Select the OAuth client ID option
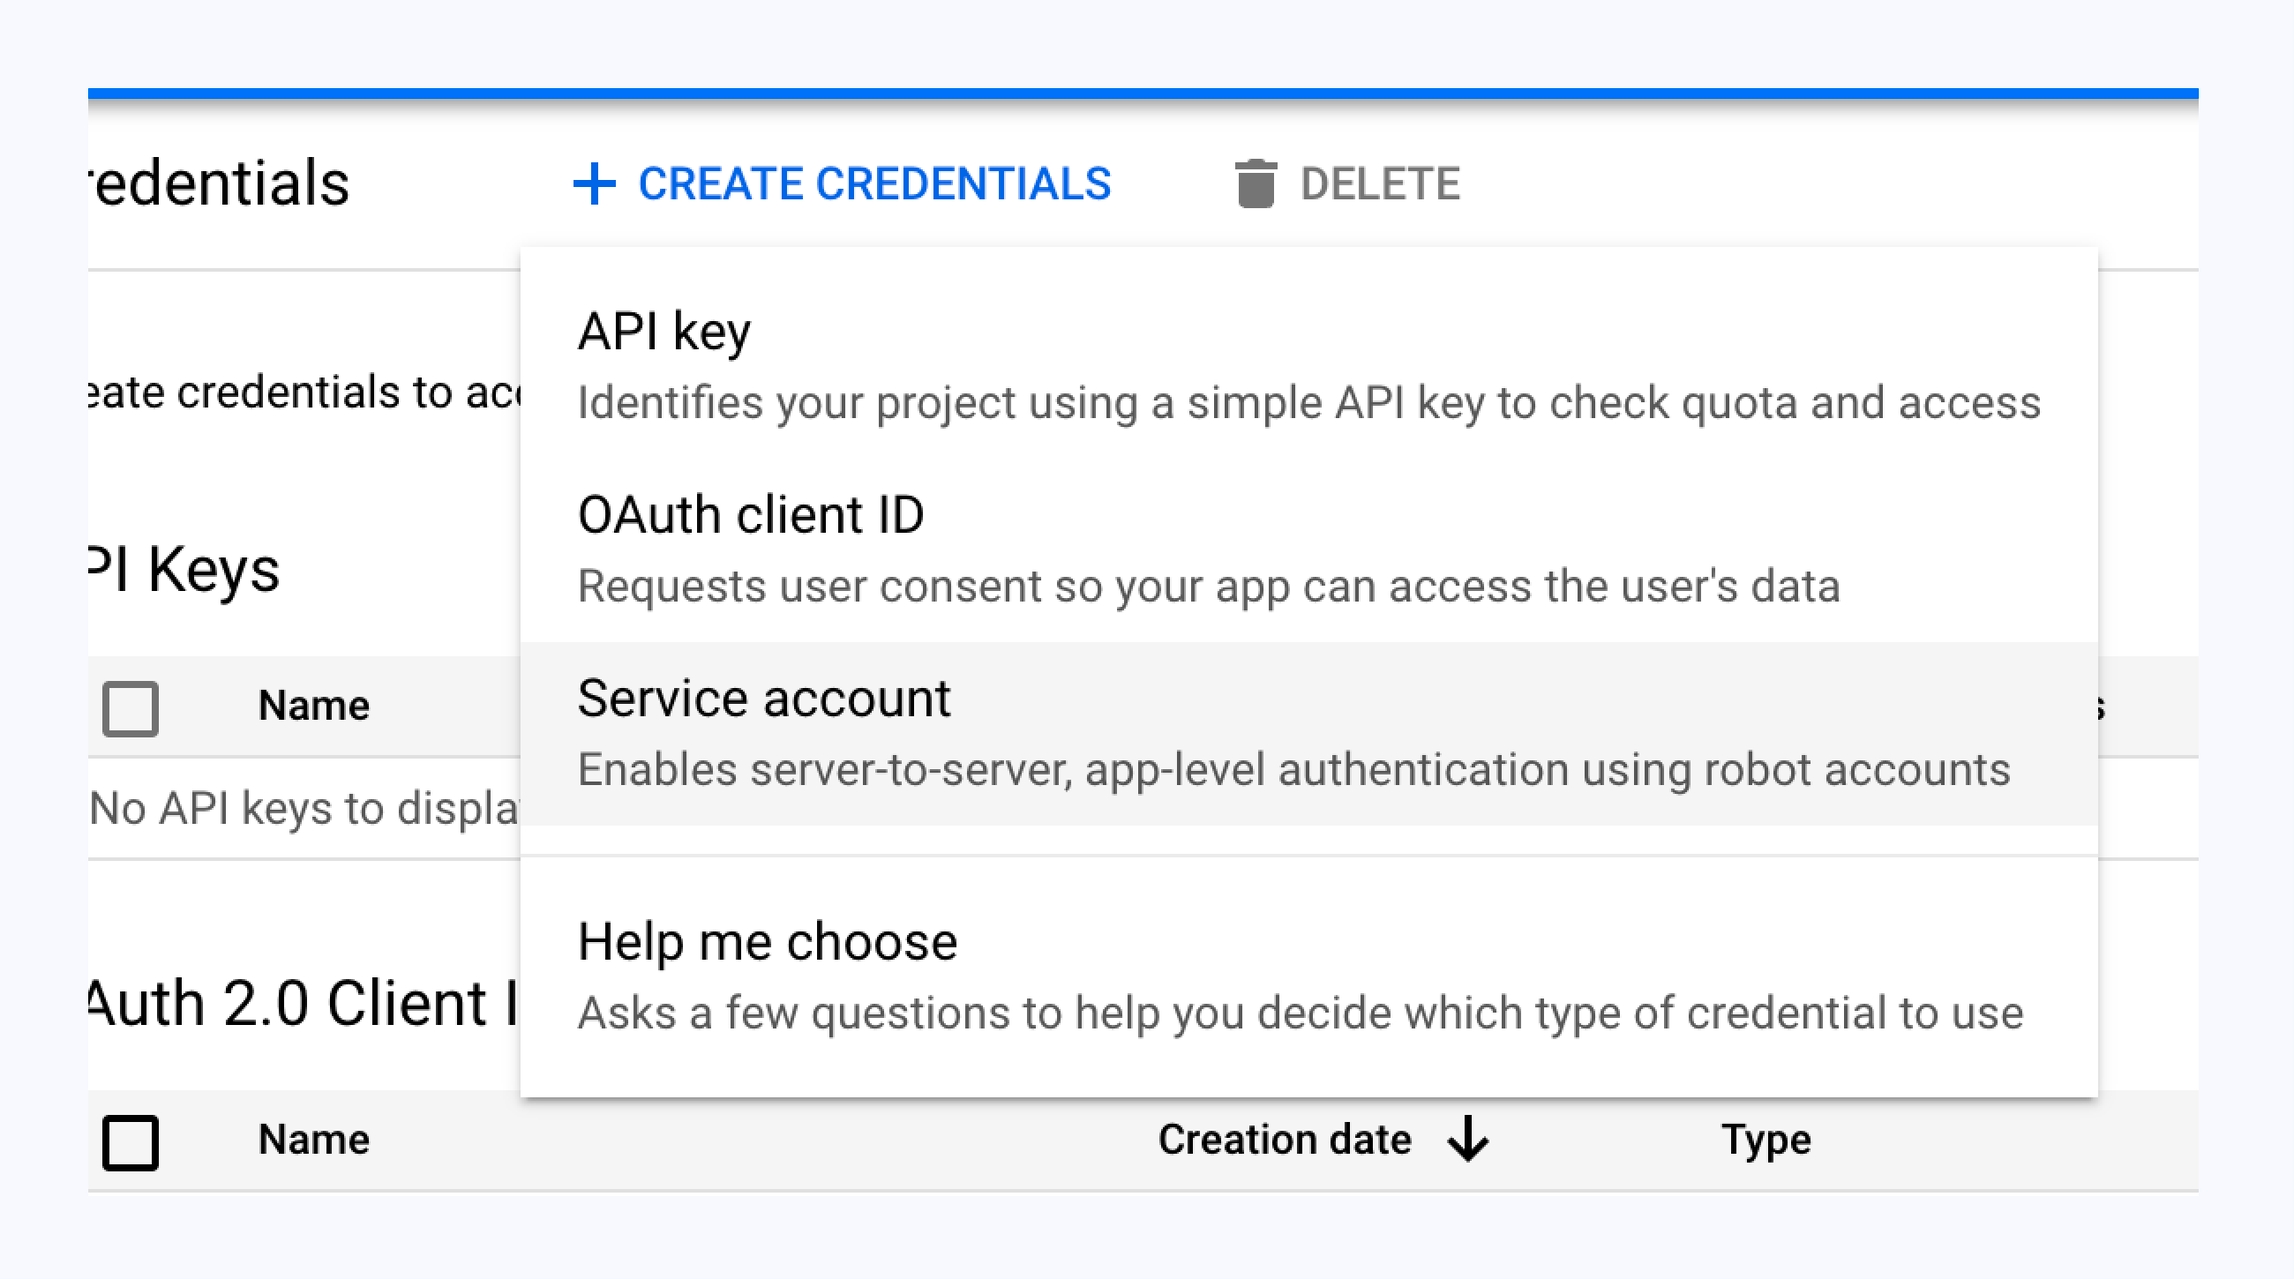 tap(751, 515)
